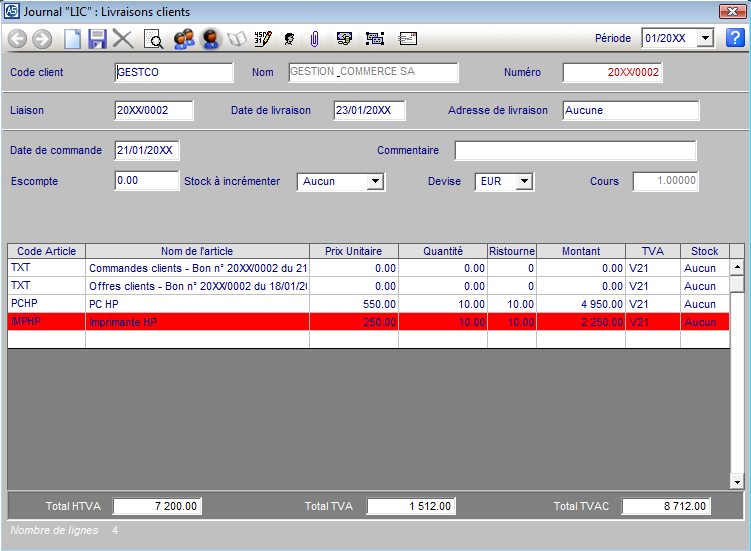Select the PC HP article row

click(x=197, y=304)
